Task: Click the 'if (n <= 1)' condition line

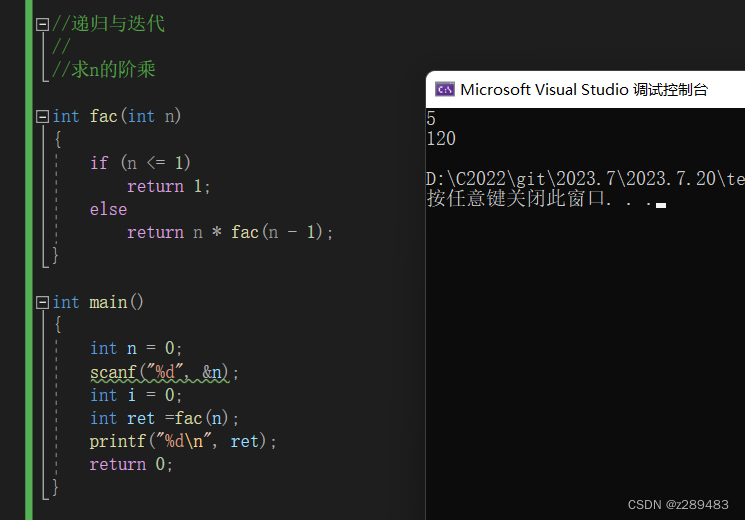Action: 140,163
